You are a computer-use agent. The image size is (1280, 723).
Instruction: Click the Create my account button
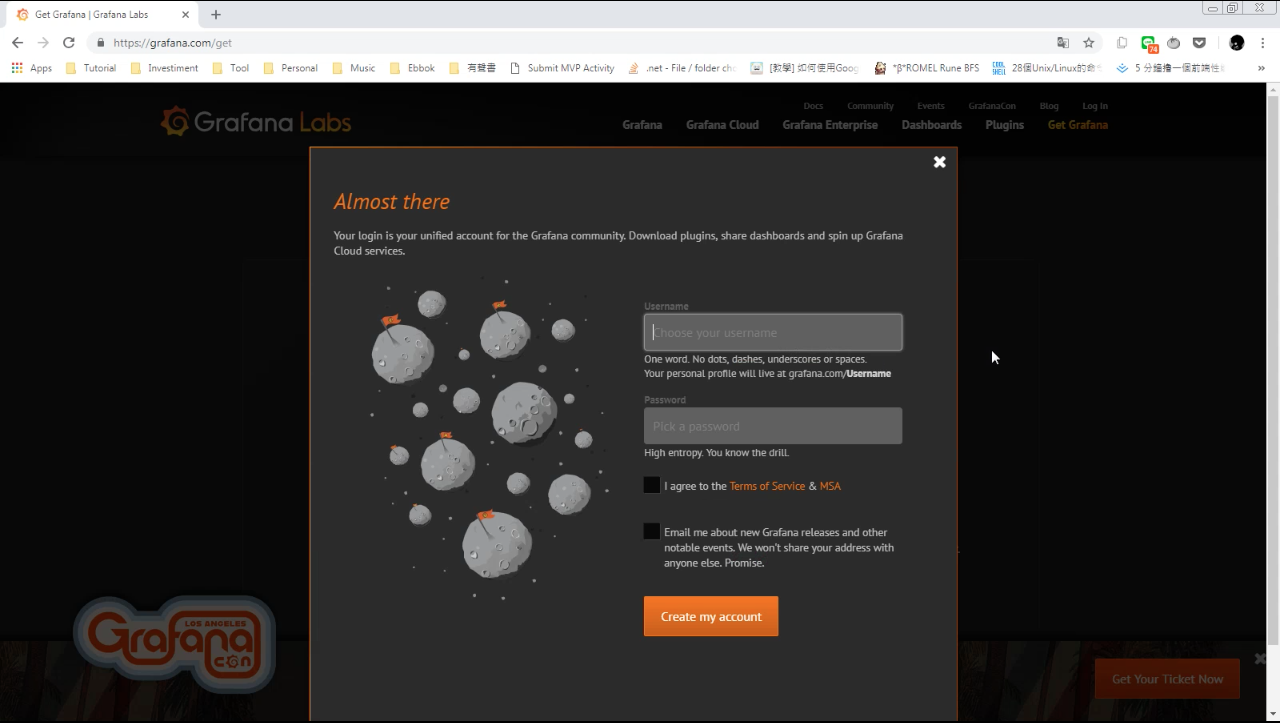(711, 616)
